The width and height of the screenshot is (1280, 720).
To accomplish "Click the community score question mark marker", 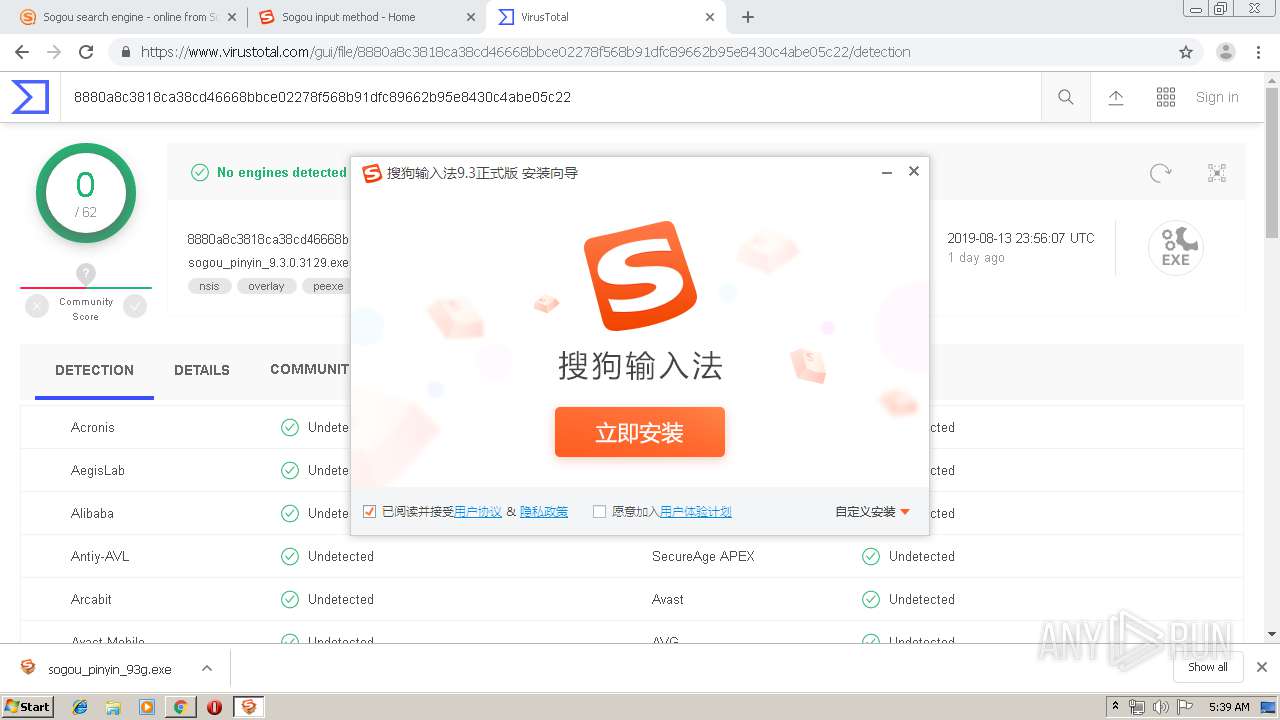I will pyautogui.click(x=86, y=273).
